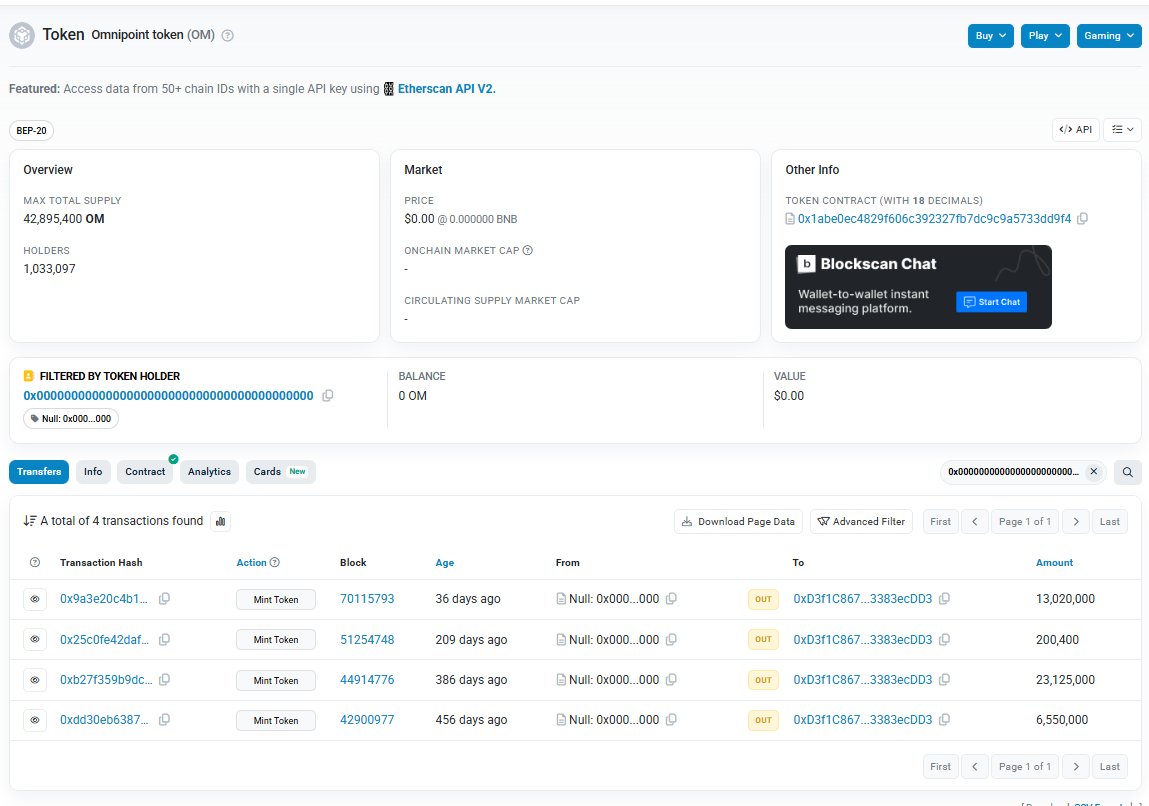The image size is (1149, 806).
Task: Click Mint Token action in 36 days row
Action: click(276, 599)
